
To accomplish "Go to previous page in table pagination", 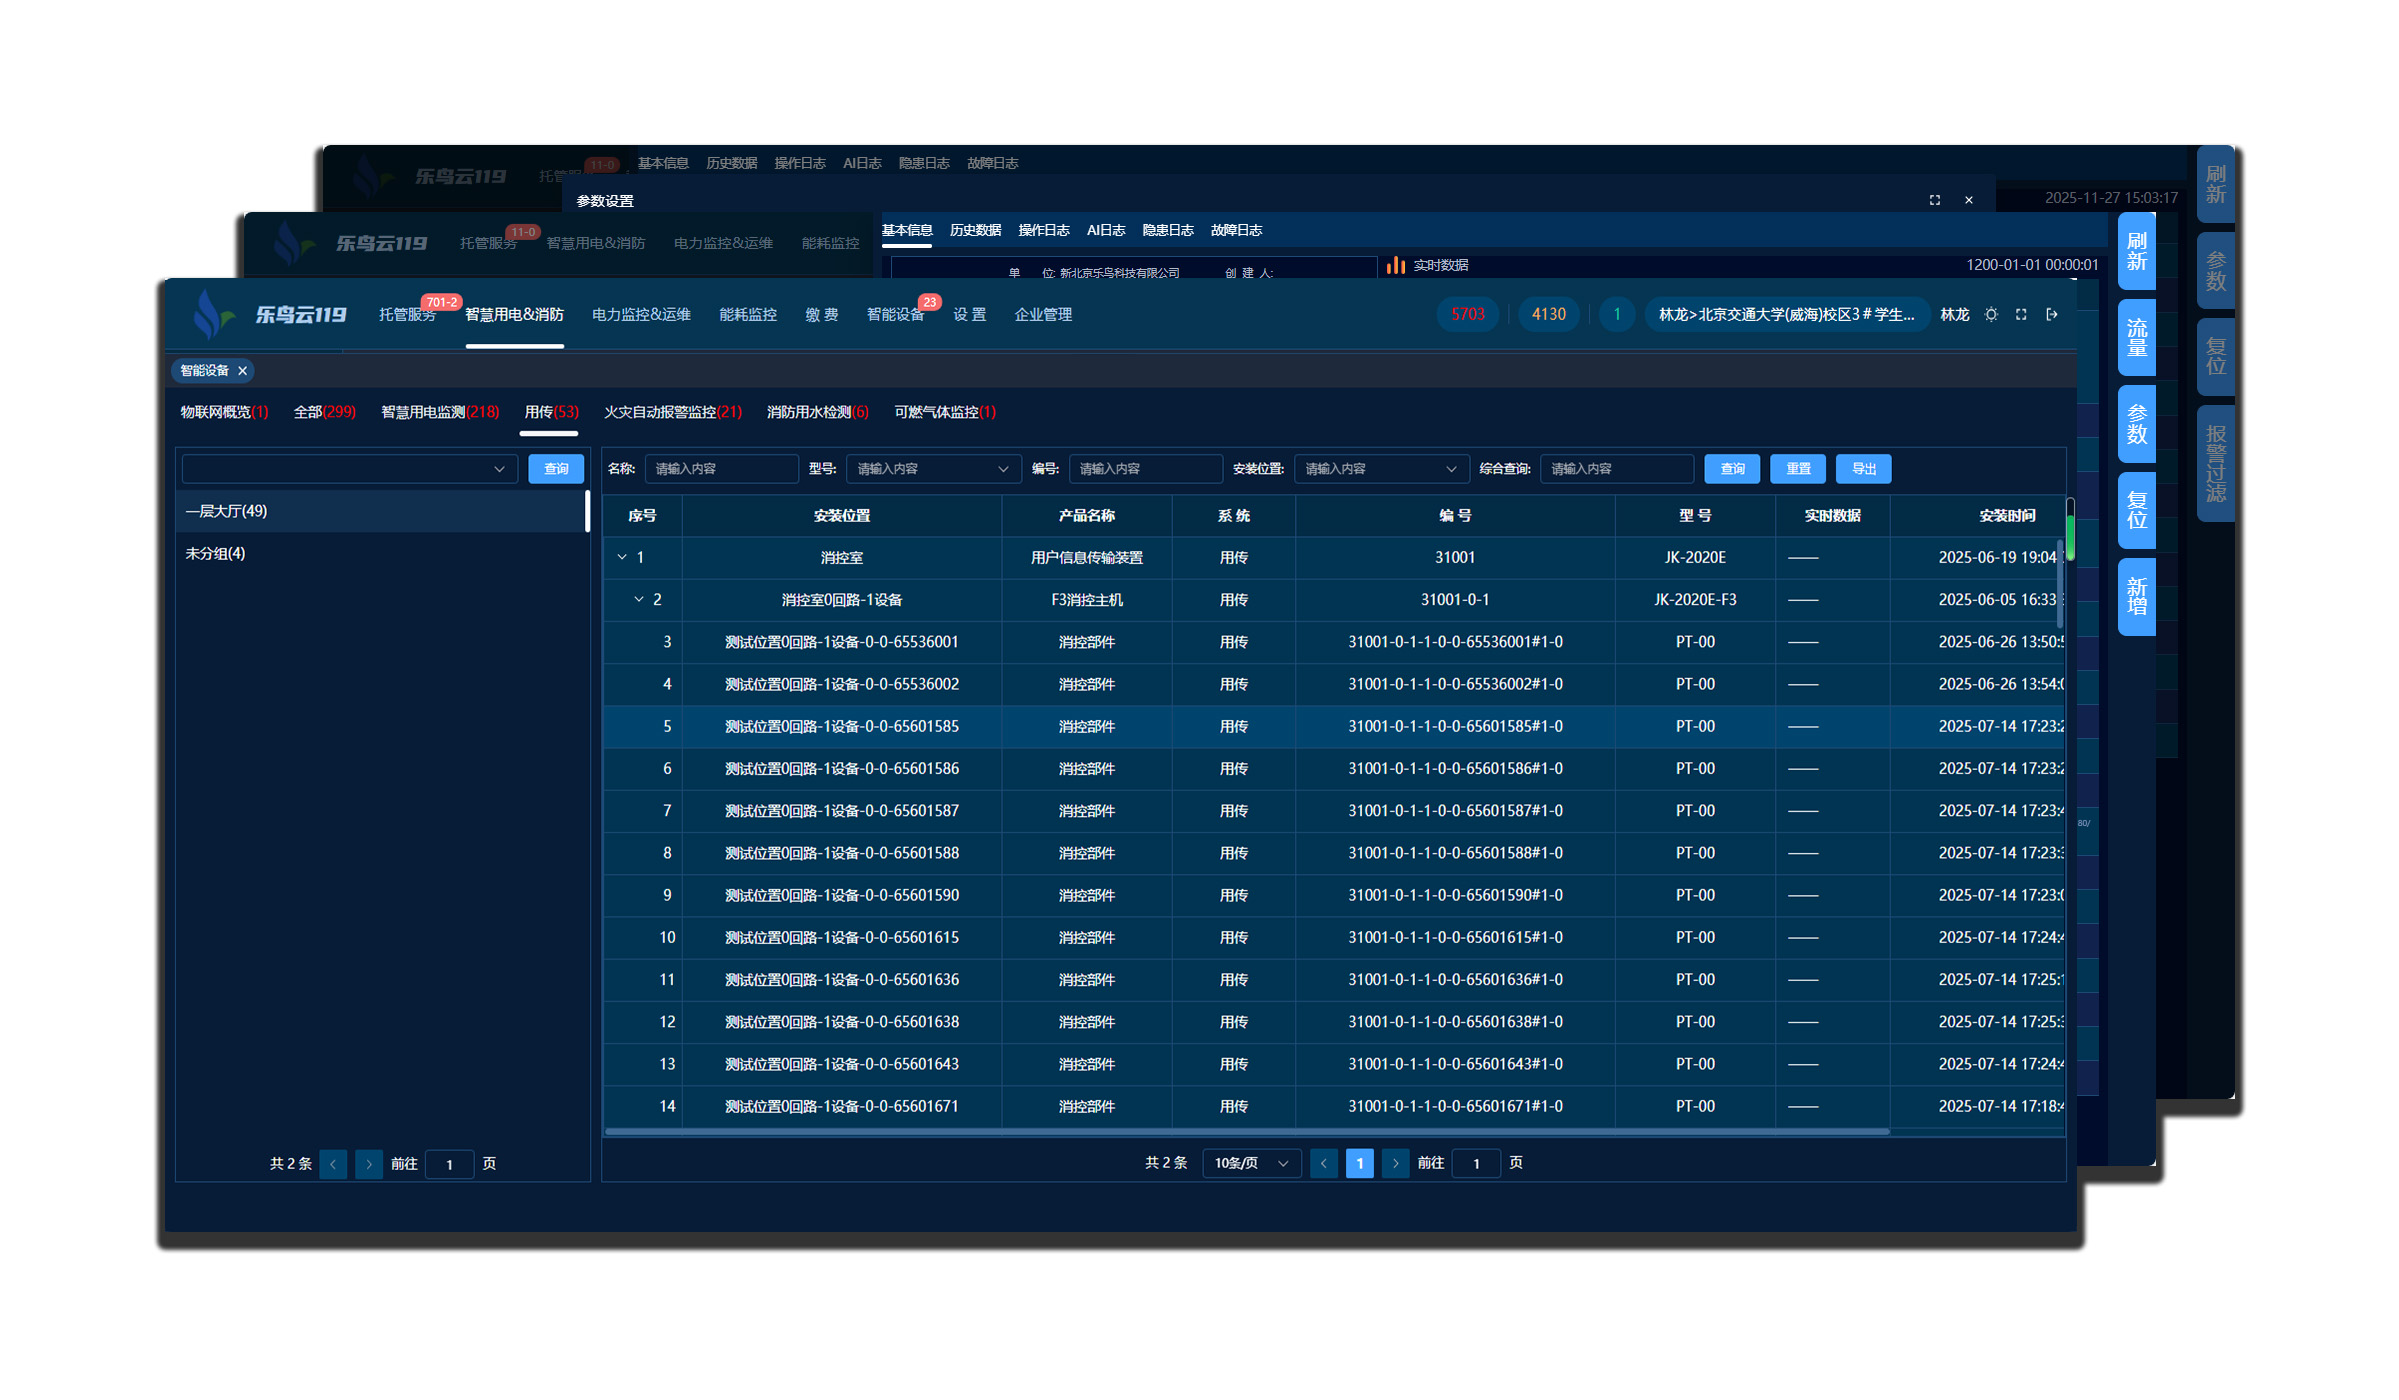I will click(x=1323, y=1163).
